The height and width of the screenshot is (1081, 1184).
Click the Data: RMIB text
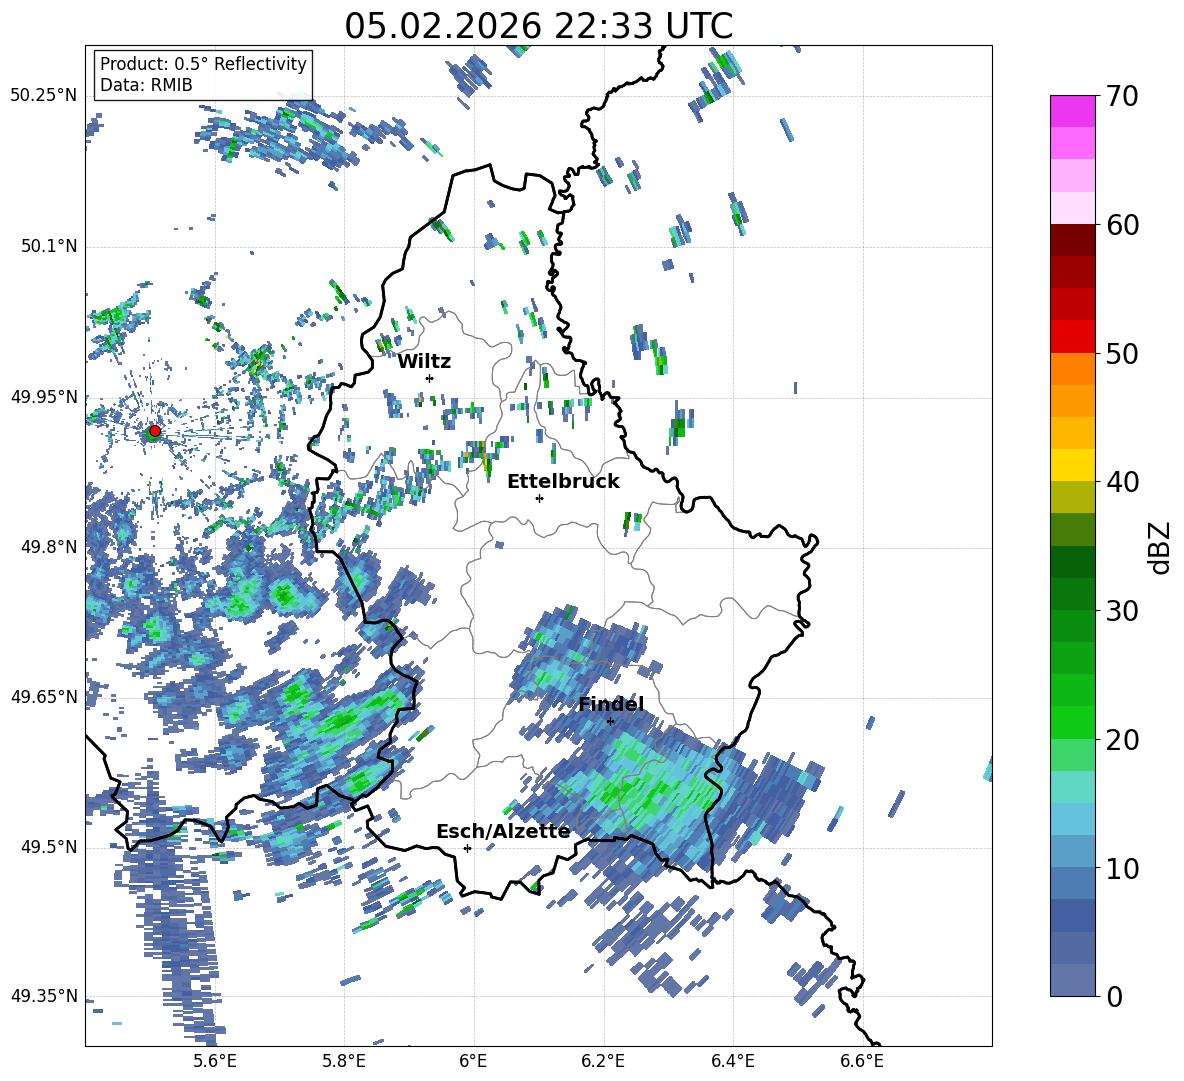click(146, 85)
